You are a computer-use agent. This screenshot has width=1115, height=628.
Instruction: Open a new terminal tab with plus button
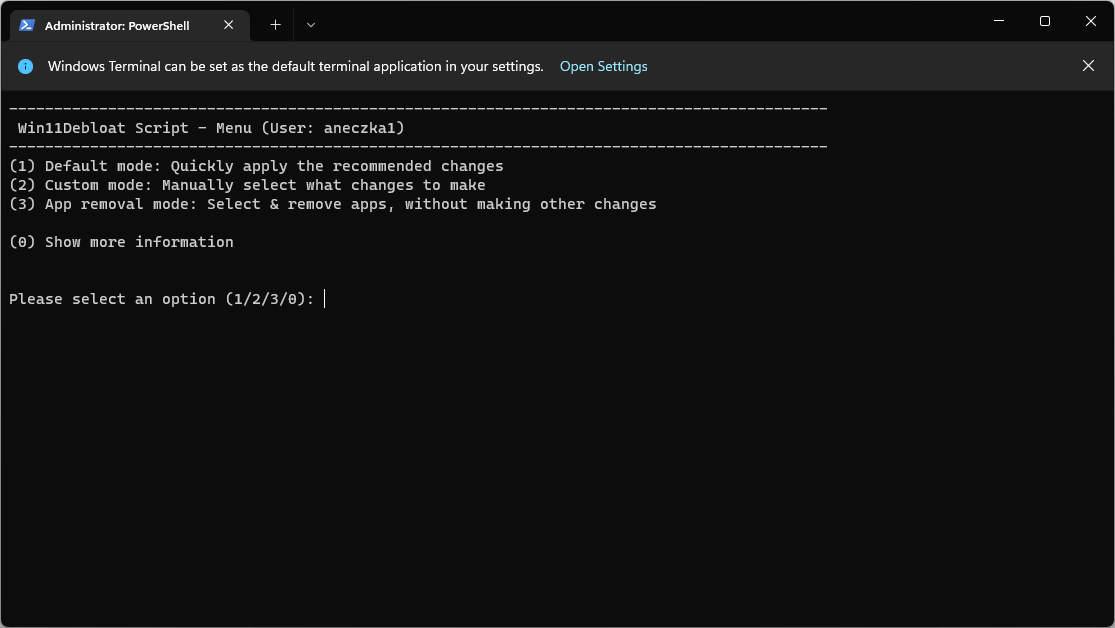(x=275, y=25)
